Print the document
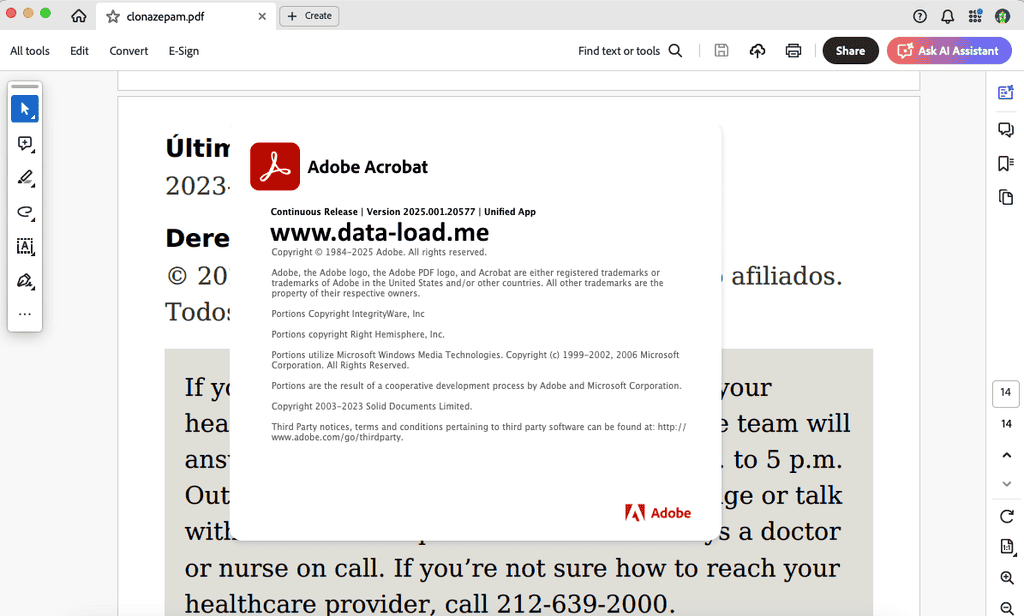This screenshot has height=616, width=1024. coord(793,50)
